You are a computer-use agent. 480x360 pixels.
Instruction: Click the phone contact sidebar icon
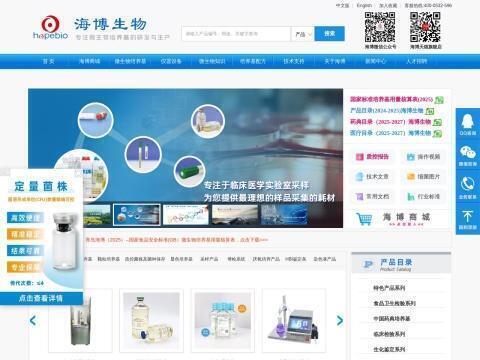(x=468, y=184)
